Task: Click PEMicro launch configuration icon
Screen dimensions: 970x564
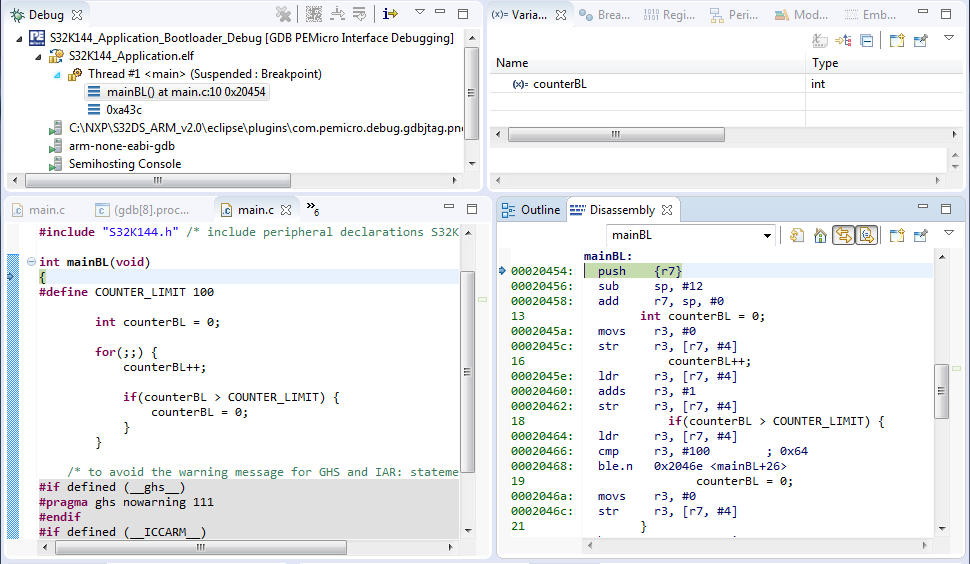Action: click(x=37, y=38)
